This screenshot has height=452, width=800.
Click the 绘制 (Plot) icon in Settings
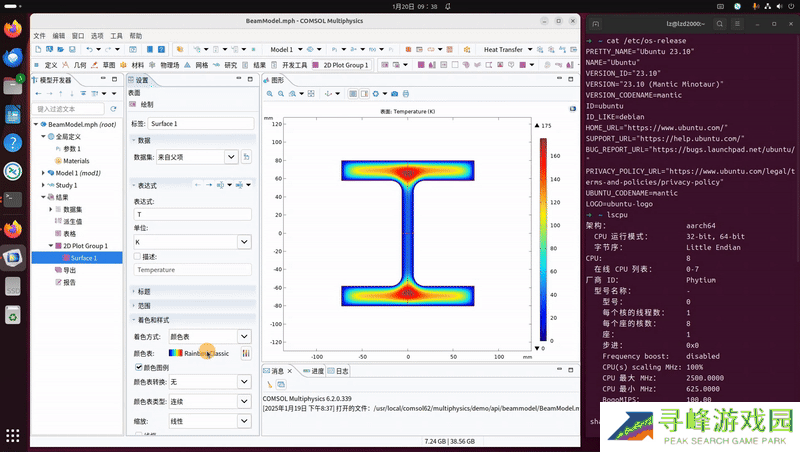click(133, 104)
